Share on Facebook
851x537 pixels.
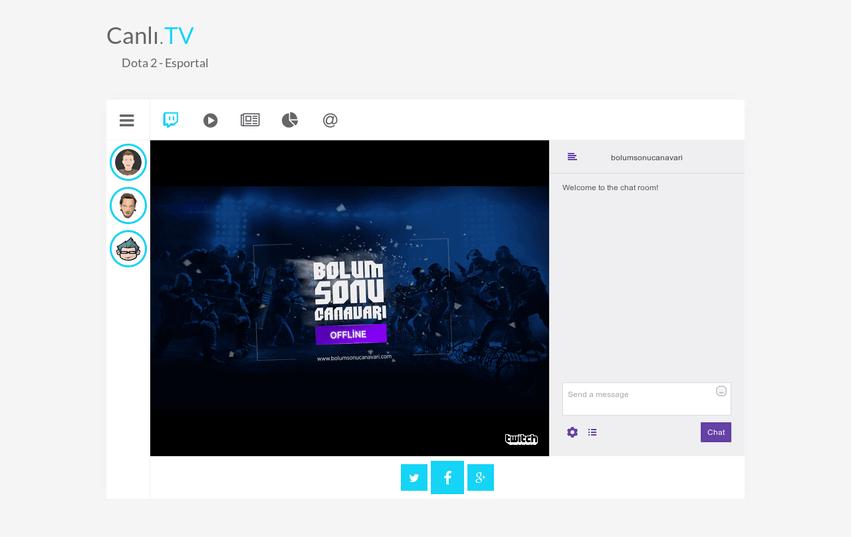coord(447,478)
